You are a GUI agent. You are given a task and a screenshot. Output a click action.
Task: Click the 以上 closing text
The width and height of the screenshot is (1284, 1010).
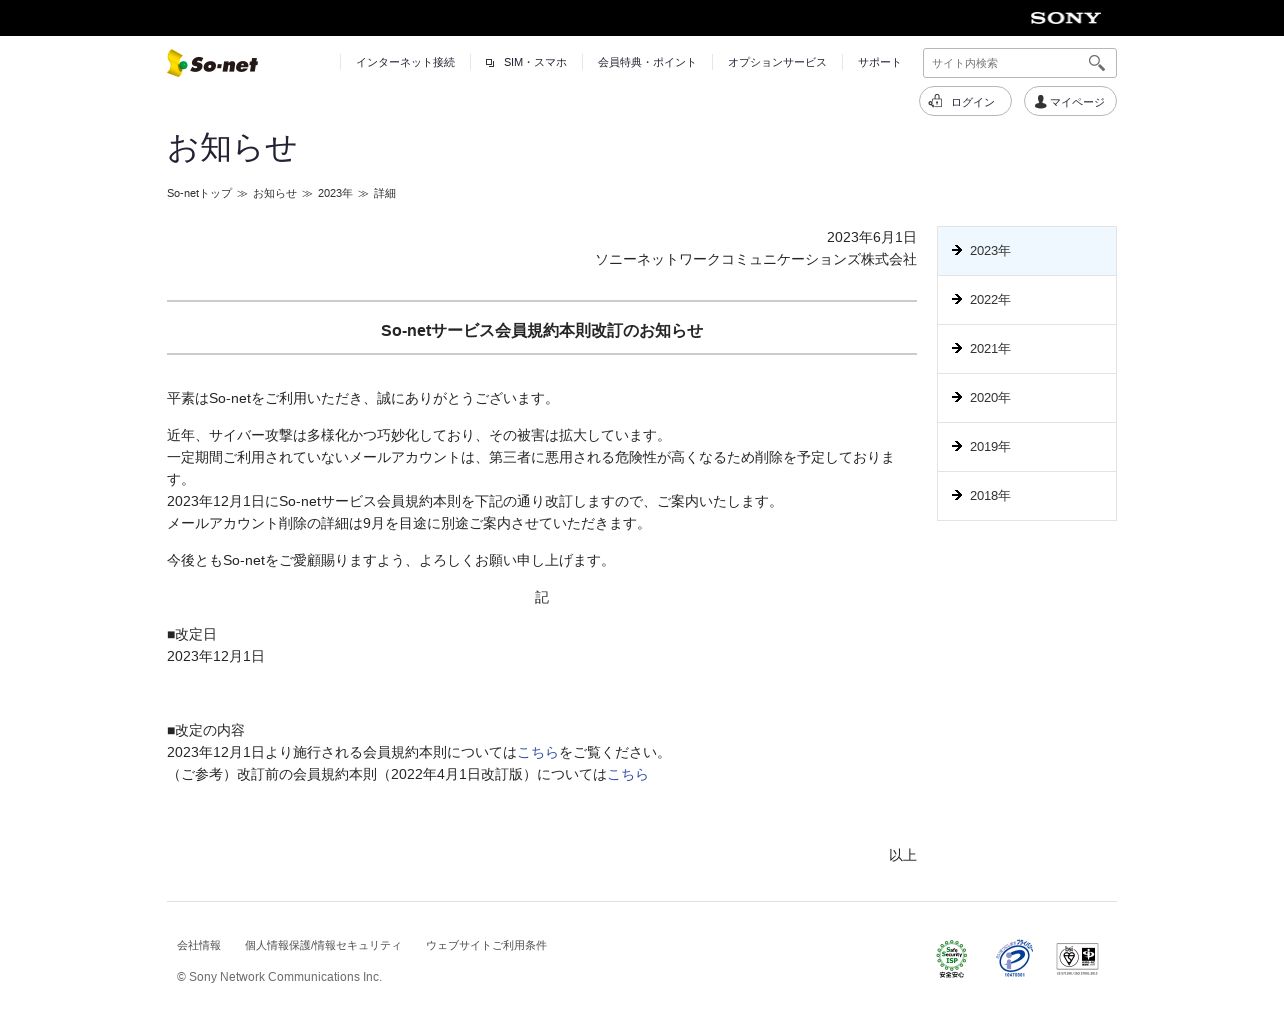pyautogui.click(x=903, y=855)
